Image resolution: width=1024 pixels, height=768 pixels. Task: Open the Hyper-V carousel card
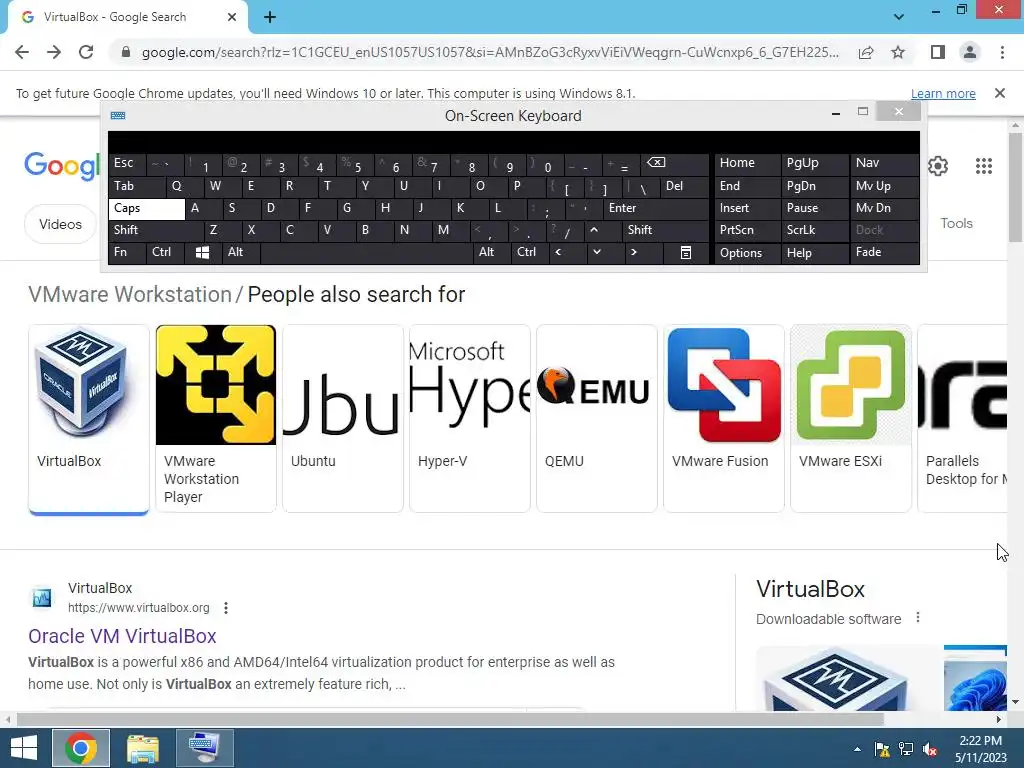(470, 418)
